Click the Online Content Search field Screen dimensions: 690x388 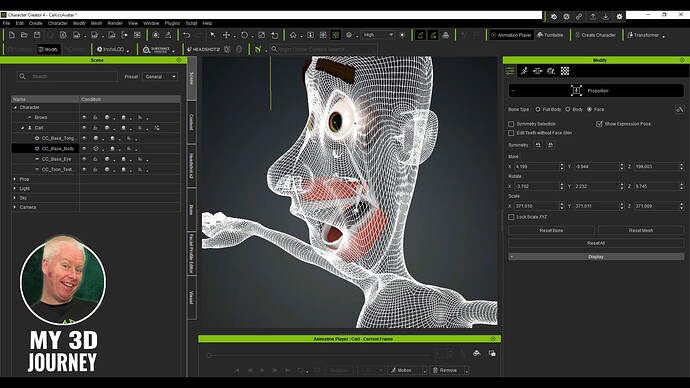pyautogui.click(x=323, y=49)
